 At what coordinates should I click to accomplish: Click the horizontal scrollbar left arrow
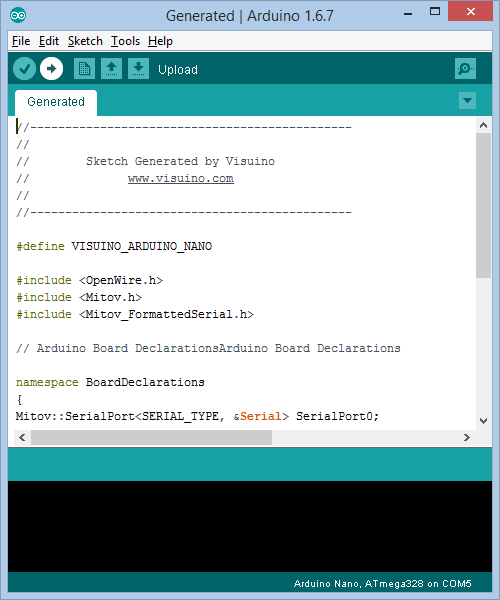pyautogui.click(x=22, y=437)
